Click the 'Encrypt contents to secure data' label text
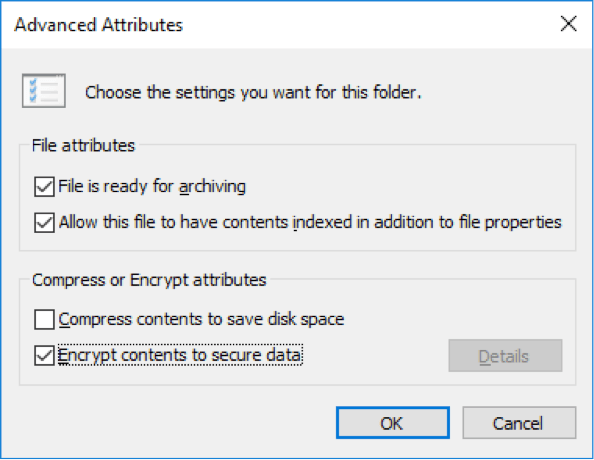Screen dimensions: 594x460 (180, 355)
